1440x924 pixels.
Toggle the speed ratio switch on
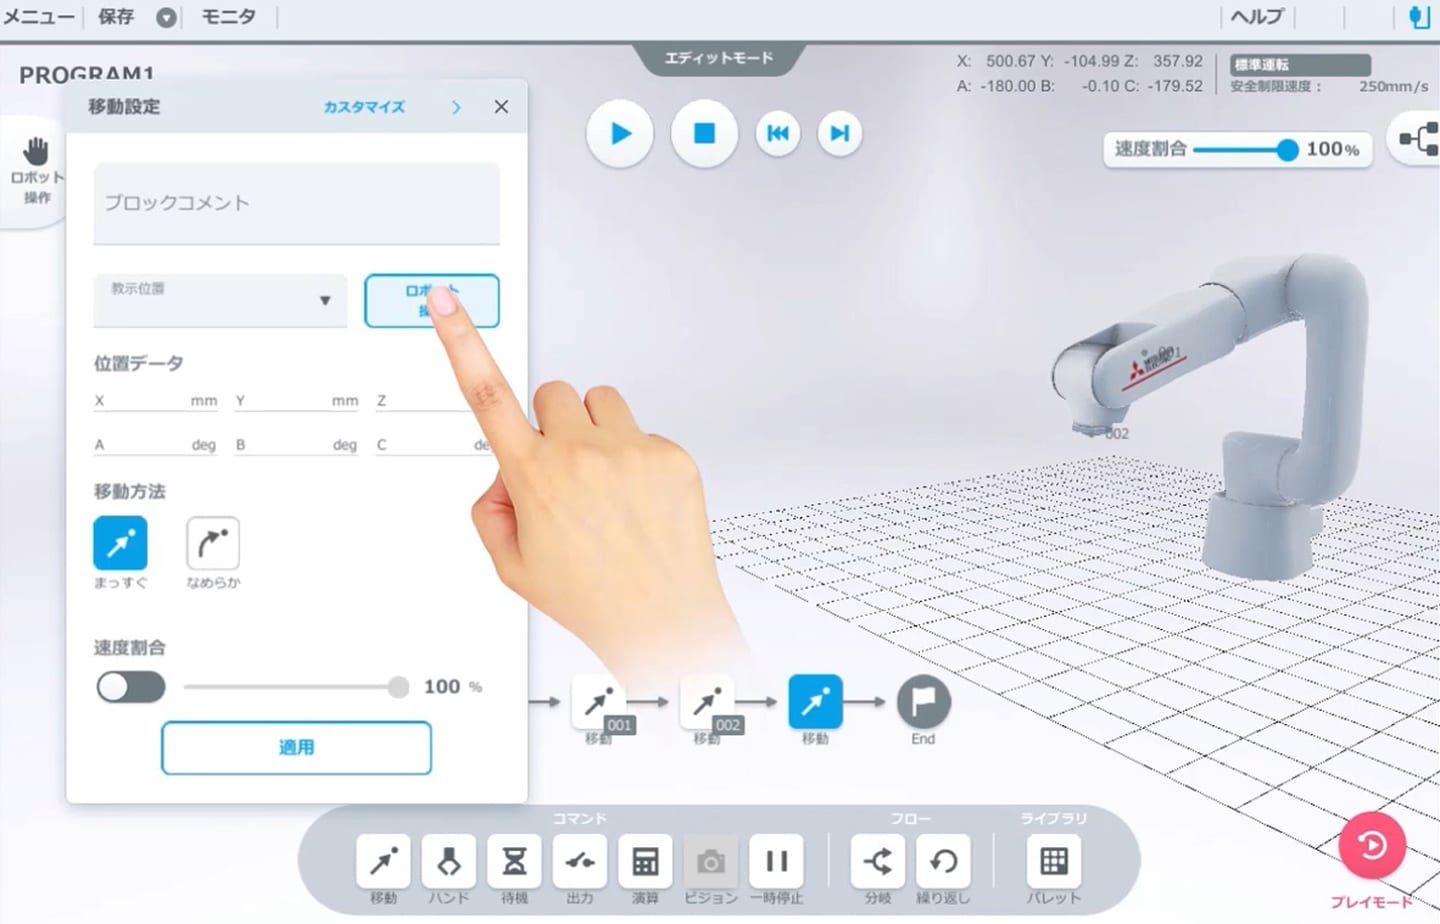(x=131, y=687)
